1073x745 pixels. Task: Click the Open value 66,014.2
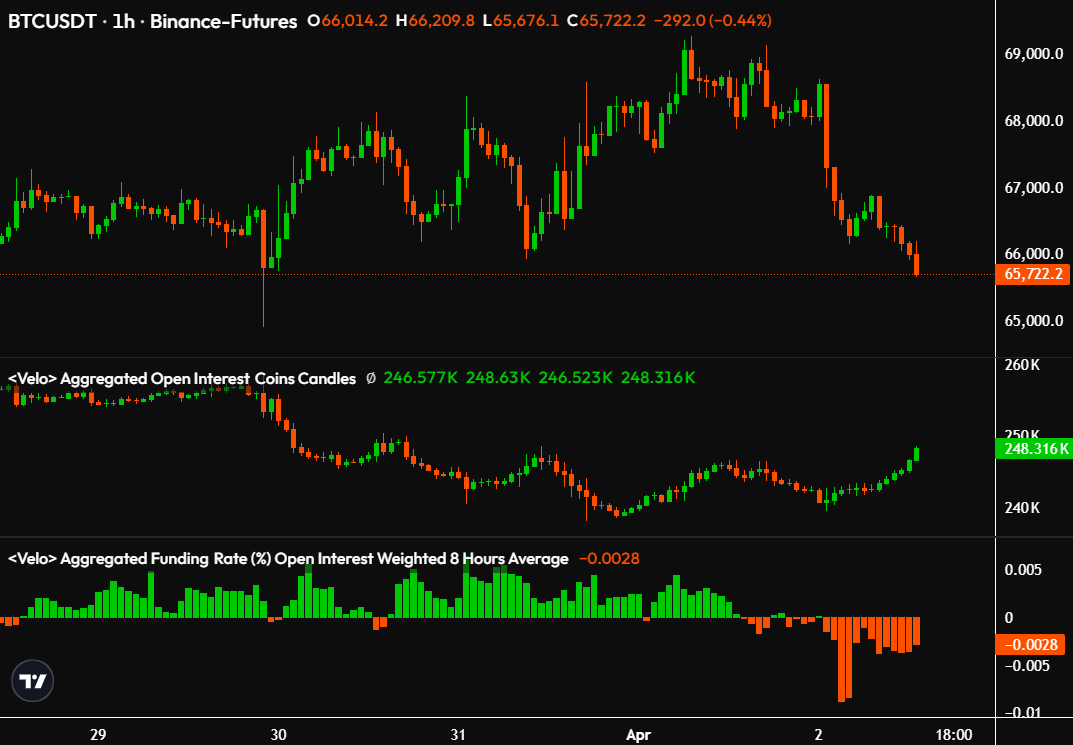coord(356,21)
